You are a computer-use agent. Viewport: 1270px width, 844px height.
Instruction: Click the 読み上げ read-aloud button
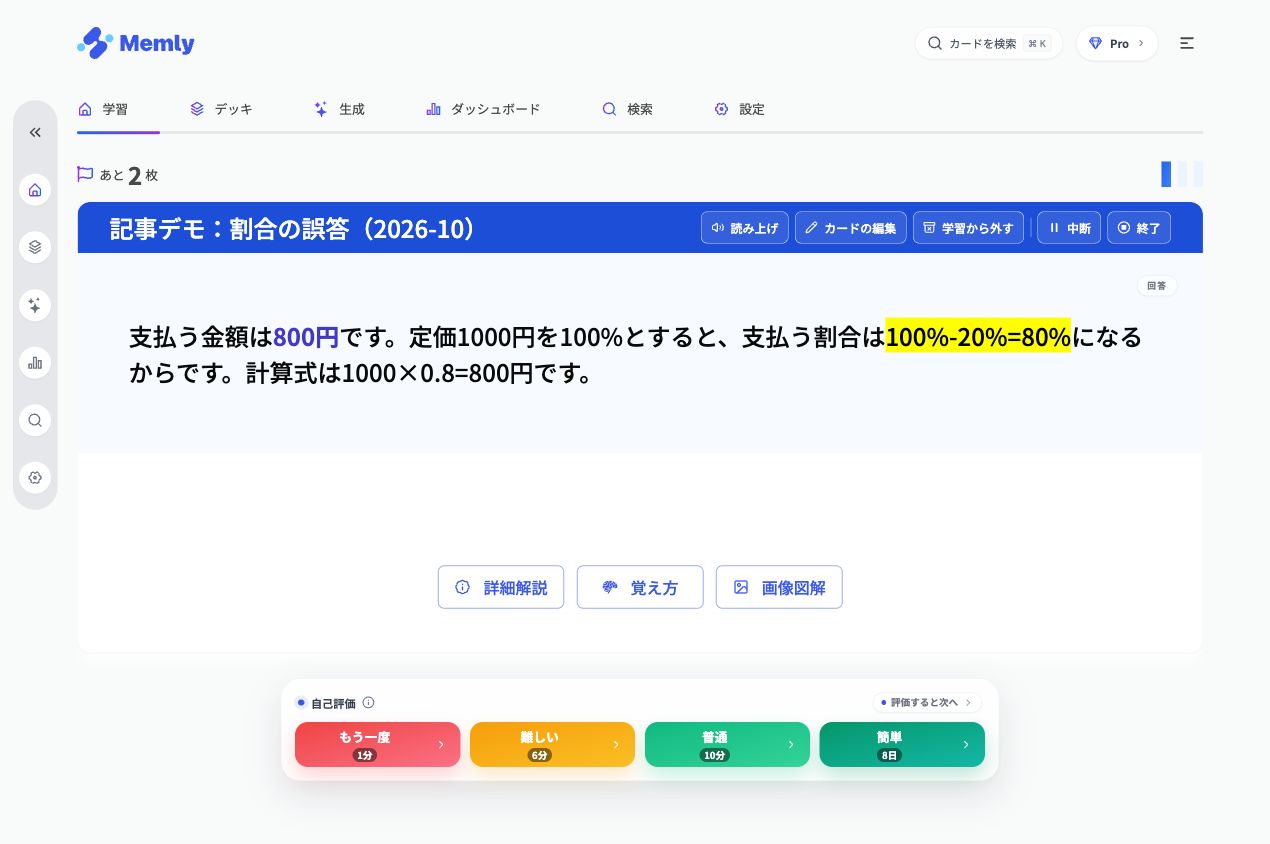745,227
